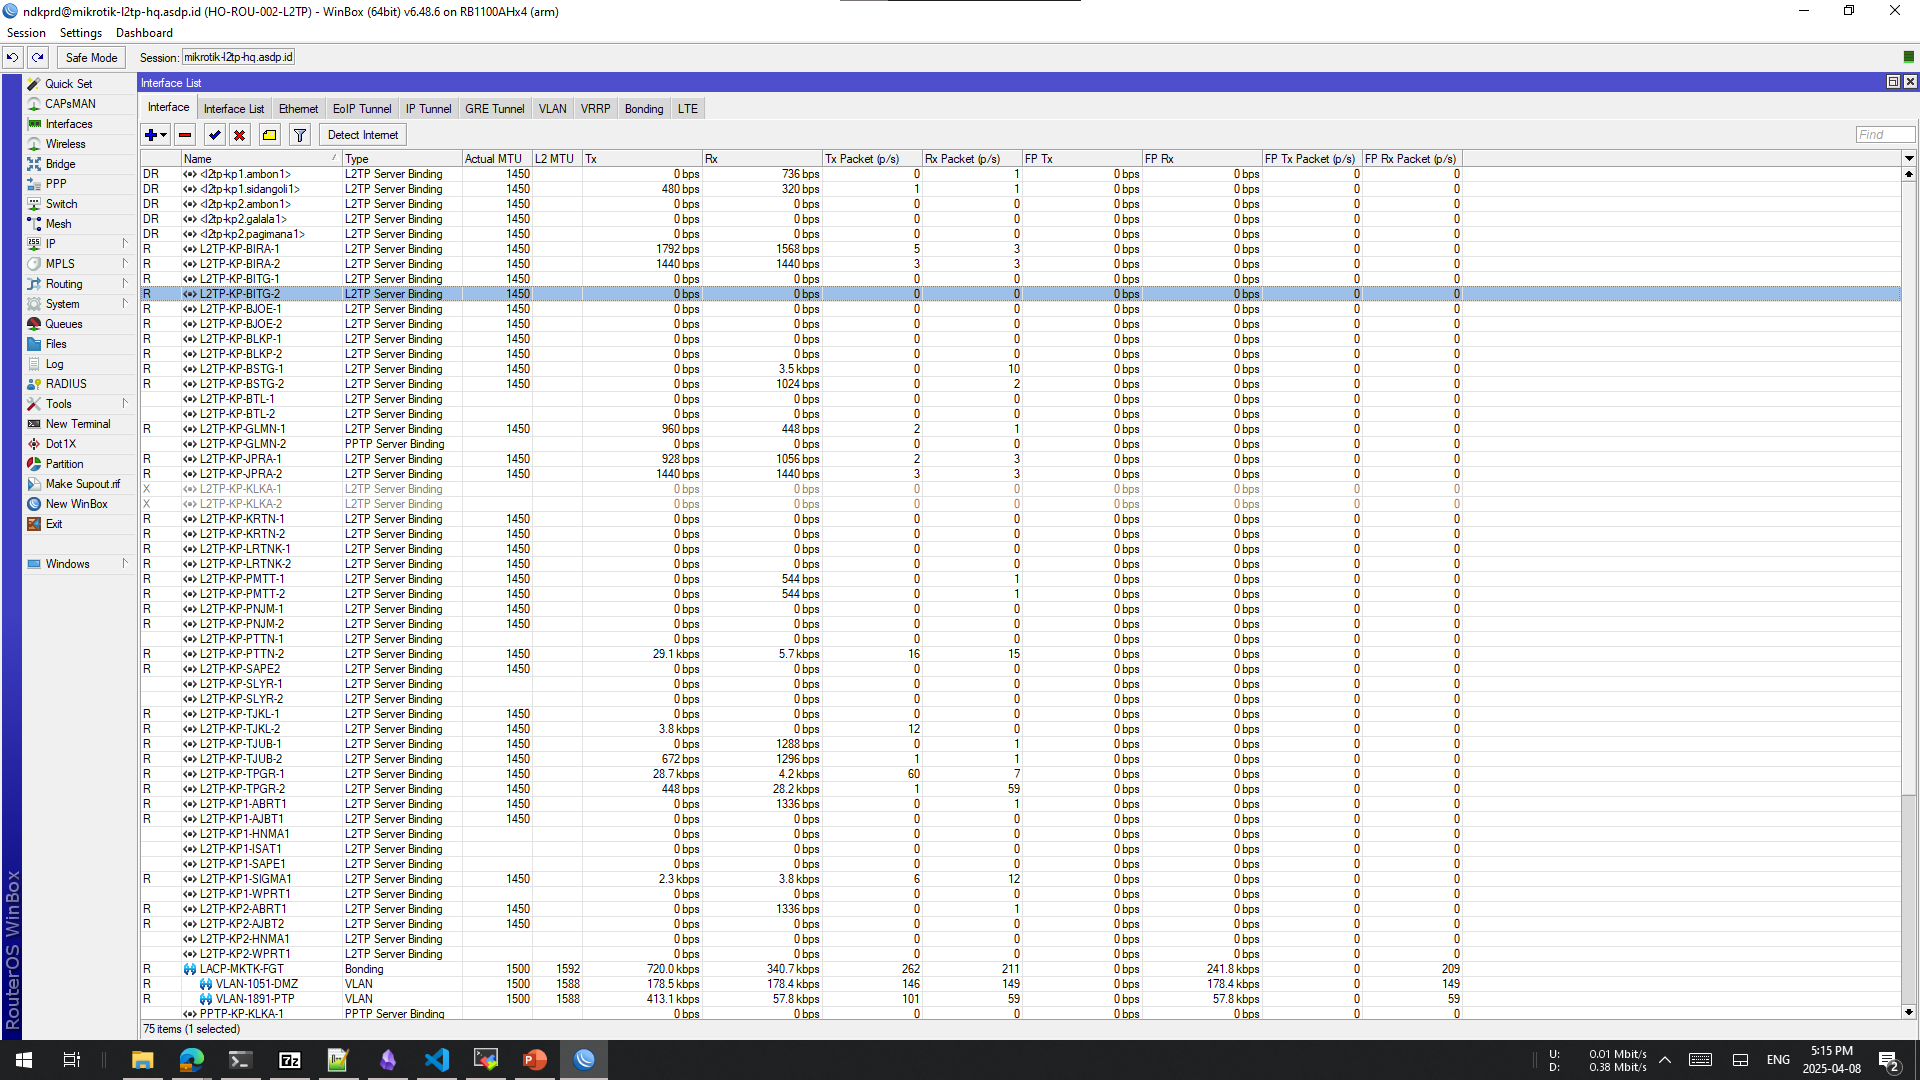Click the red X Disable button
1920x1080 pixels.
[239, 135]
